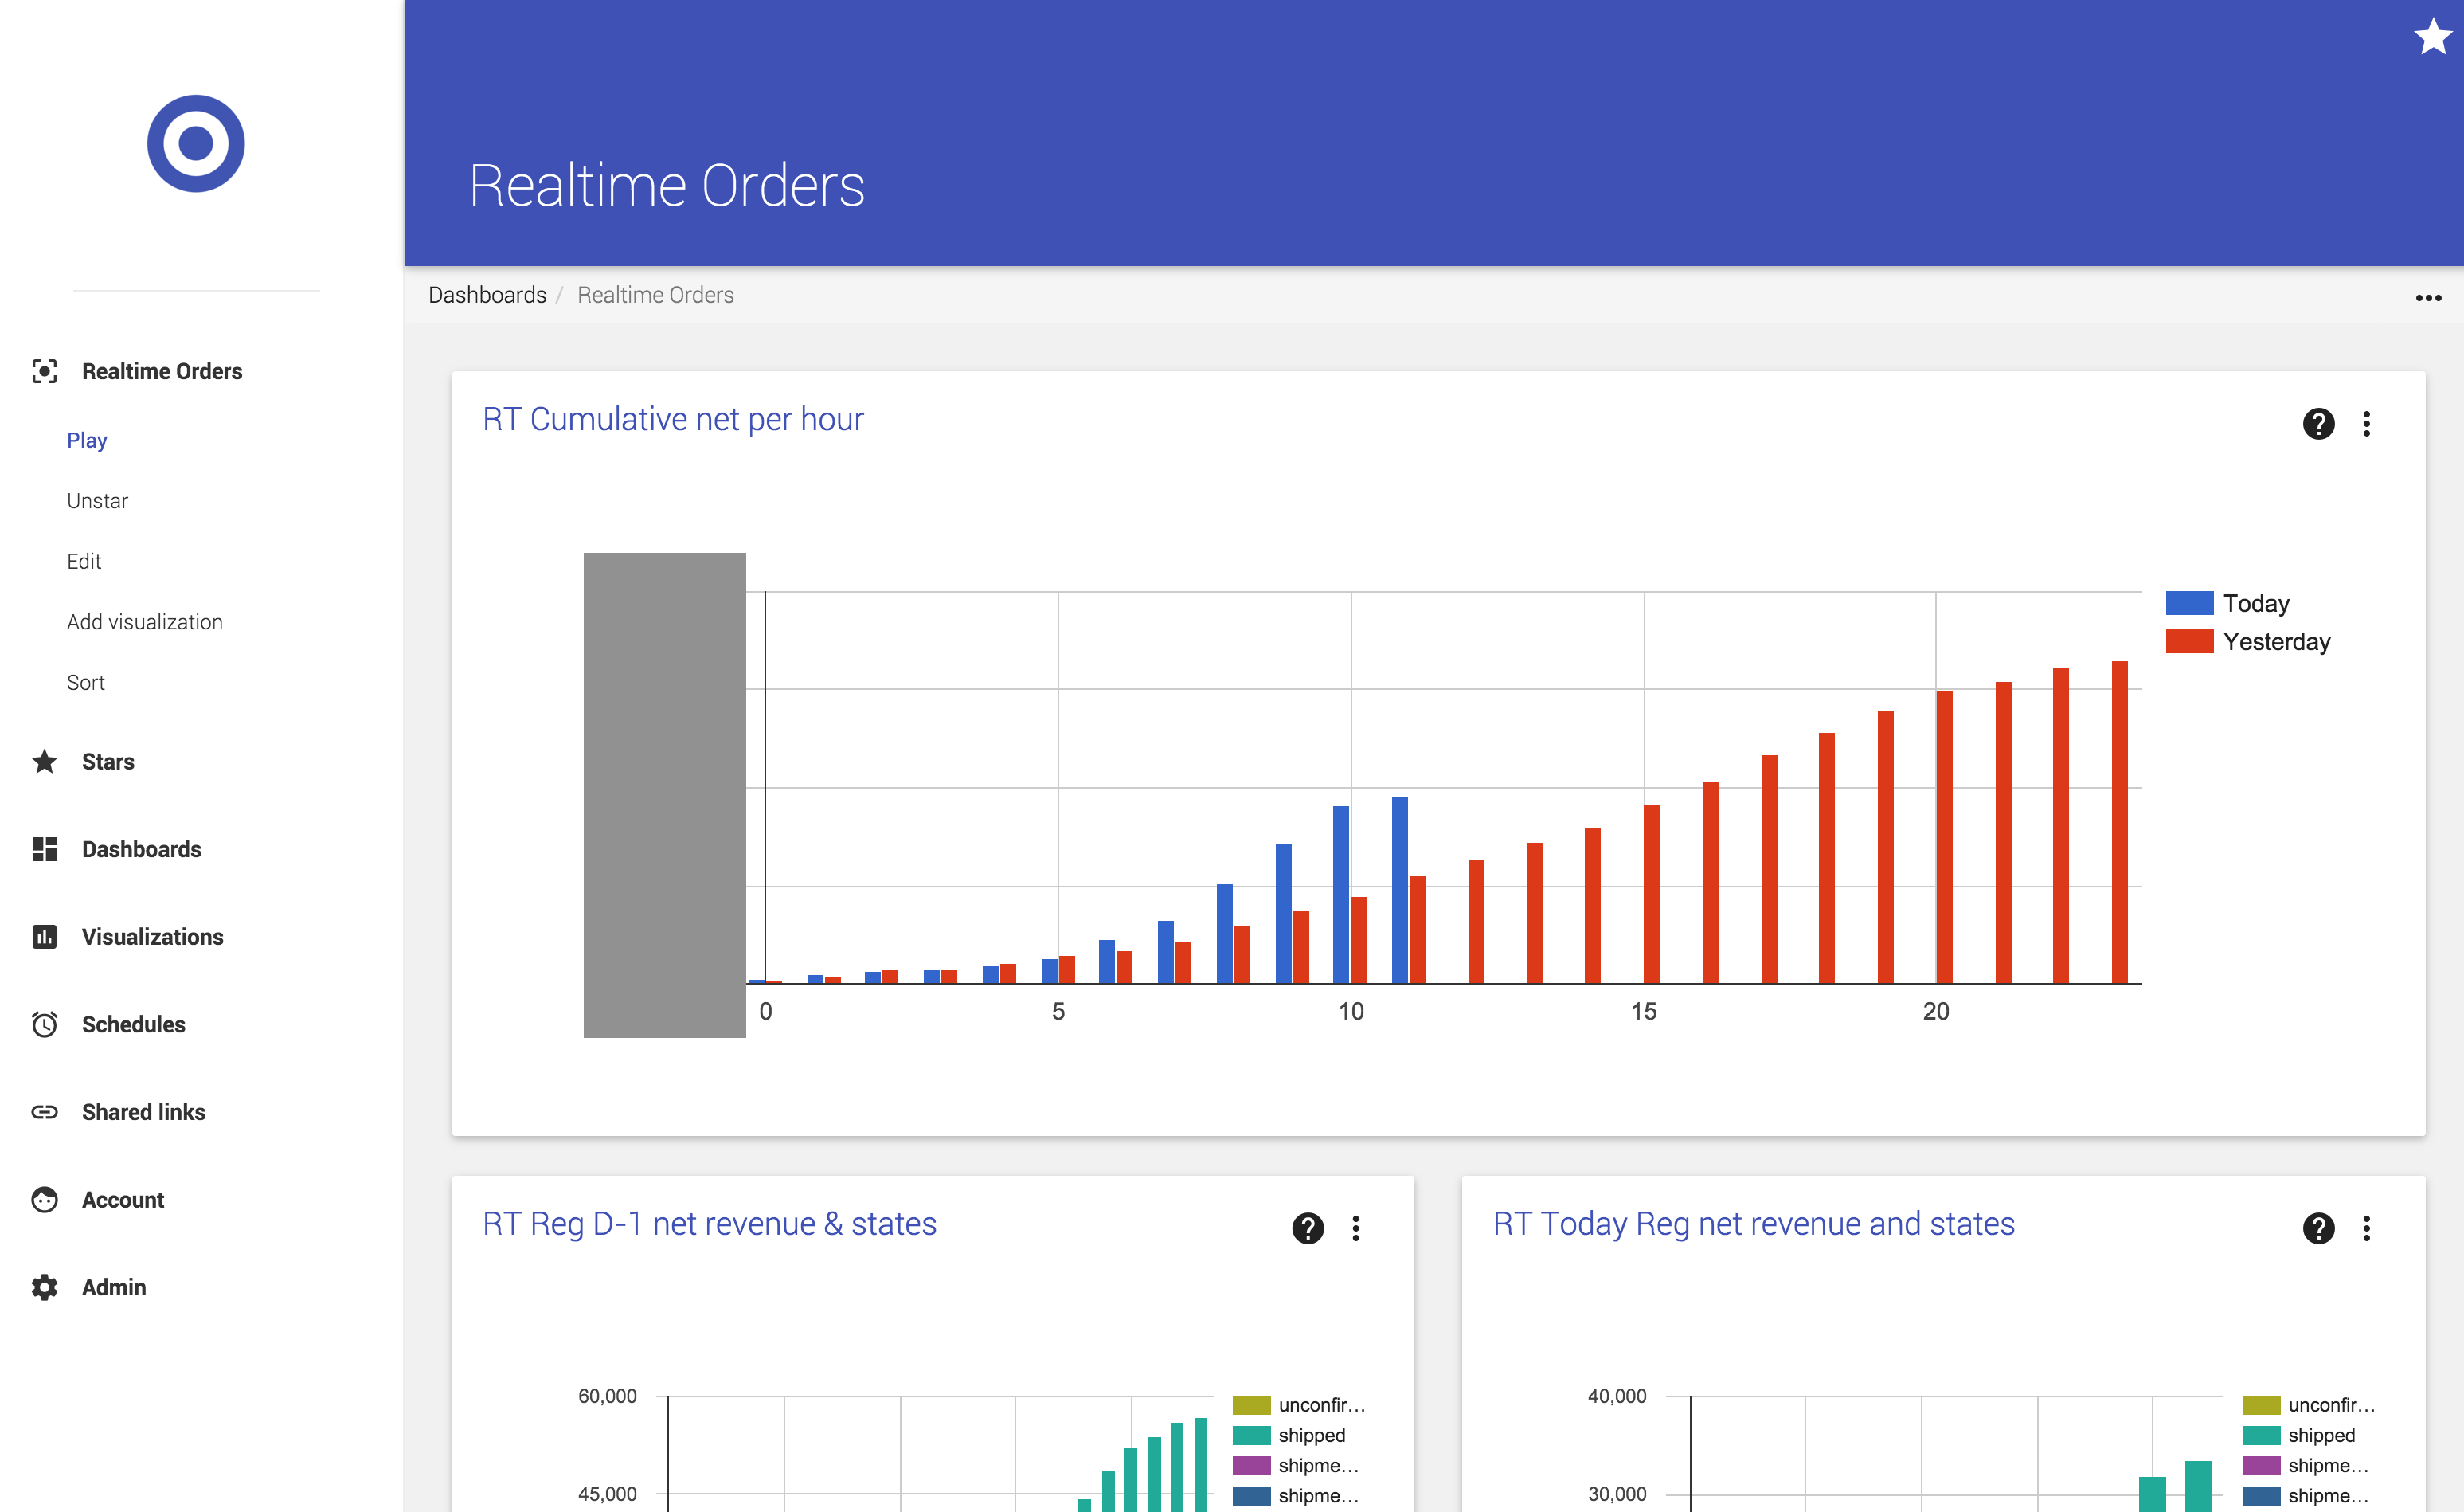Screen dimensions: 2464x1512
Task: Click help icon on RT Today Reg card
Action: point(2318,1228)
